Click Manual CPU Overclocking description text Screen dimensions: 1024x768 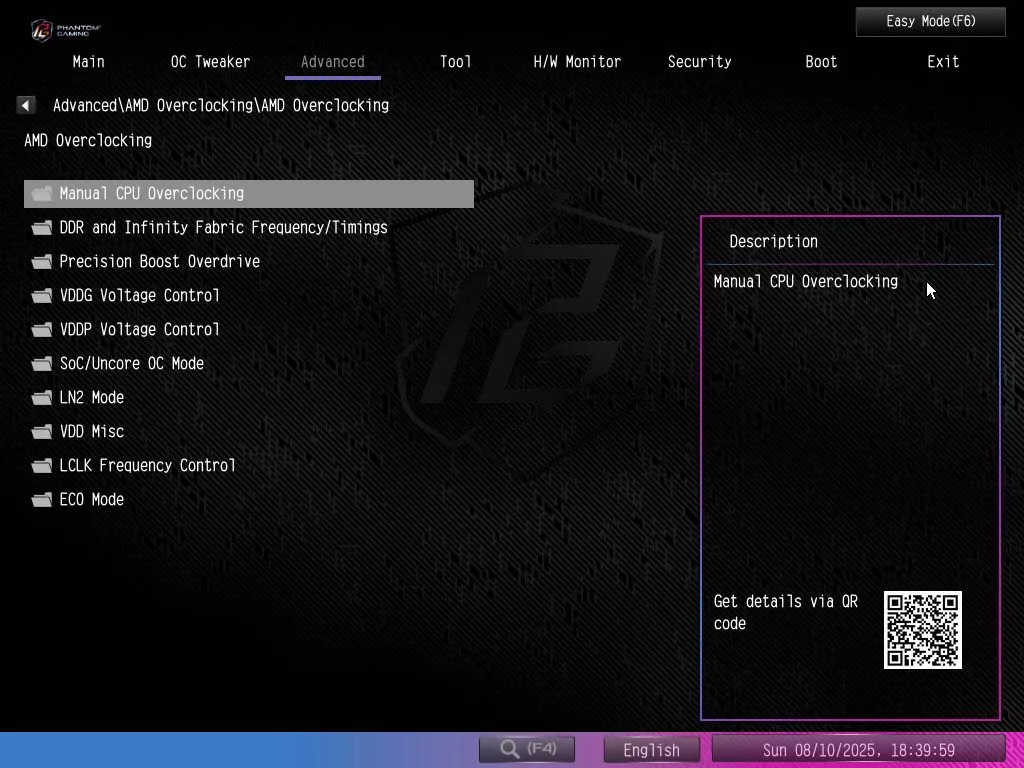click(x=805, y=281)
